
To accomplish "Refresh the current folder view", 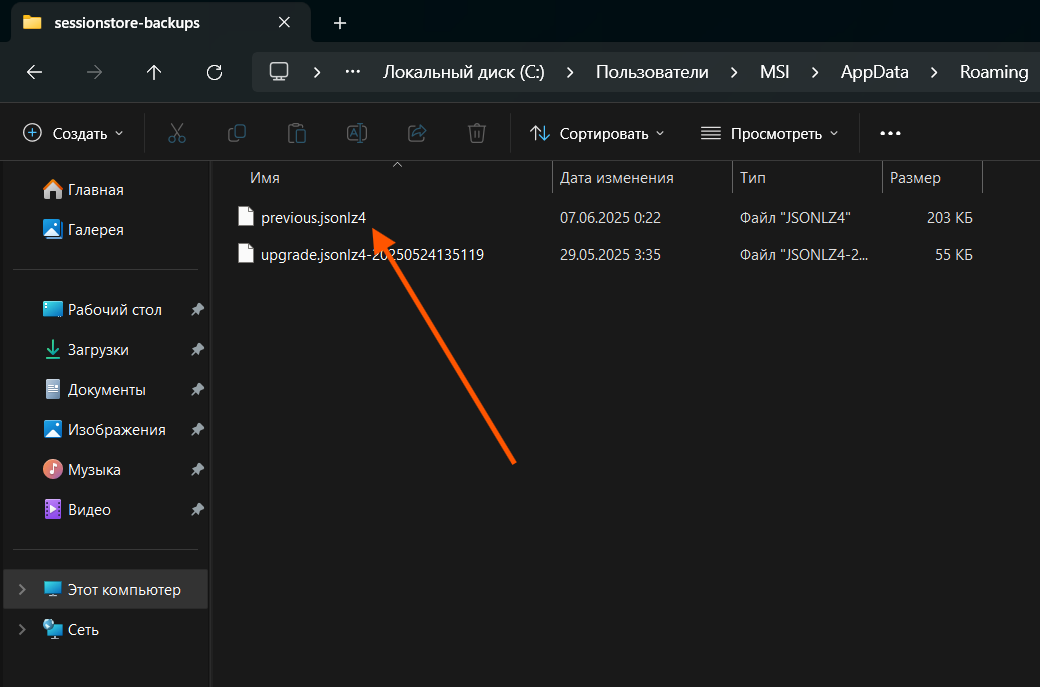I will [x=214, y=72].
